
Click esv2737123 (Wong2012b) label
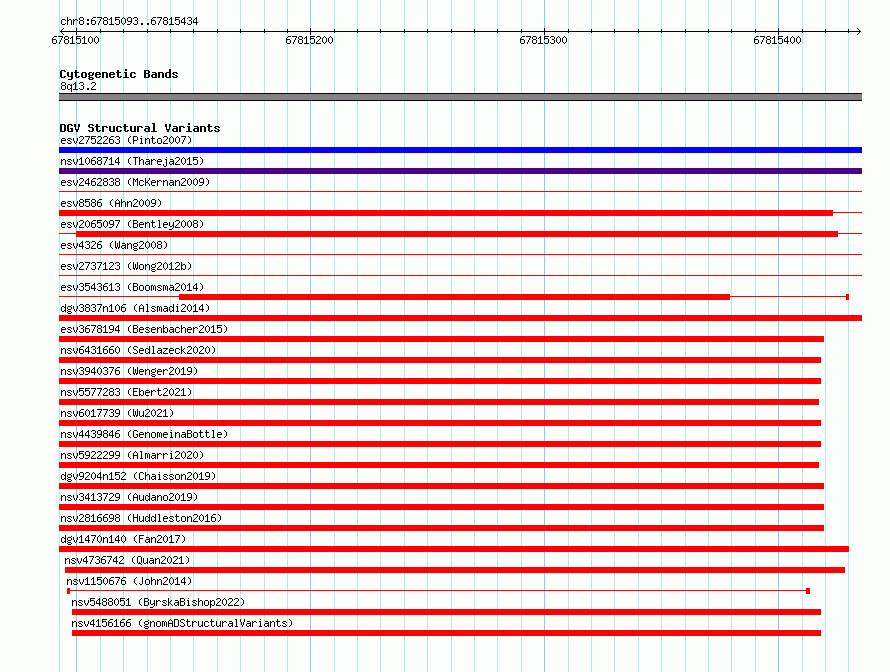(126, 266)
